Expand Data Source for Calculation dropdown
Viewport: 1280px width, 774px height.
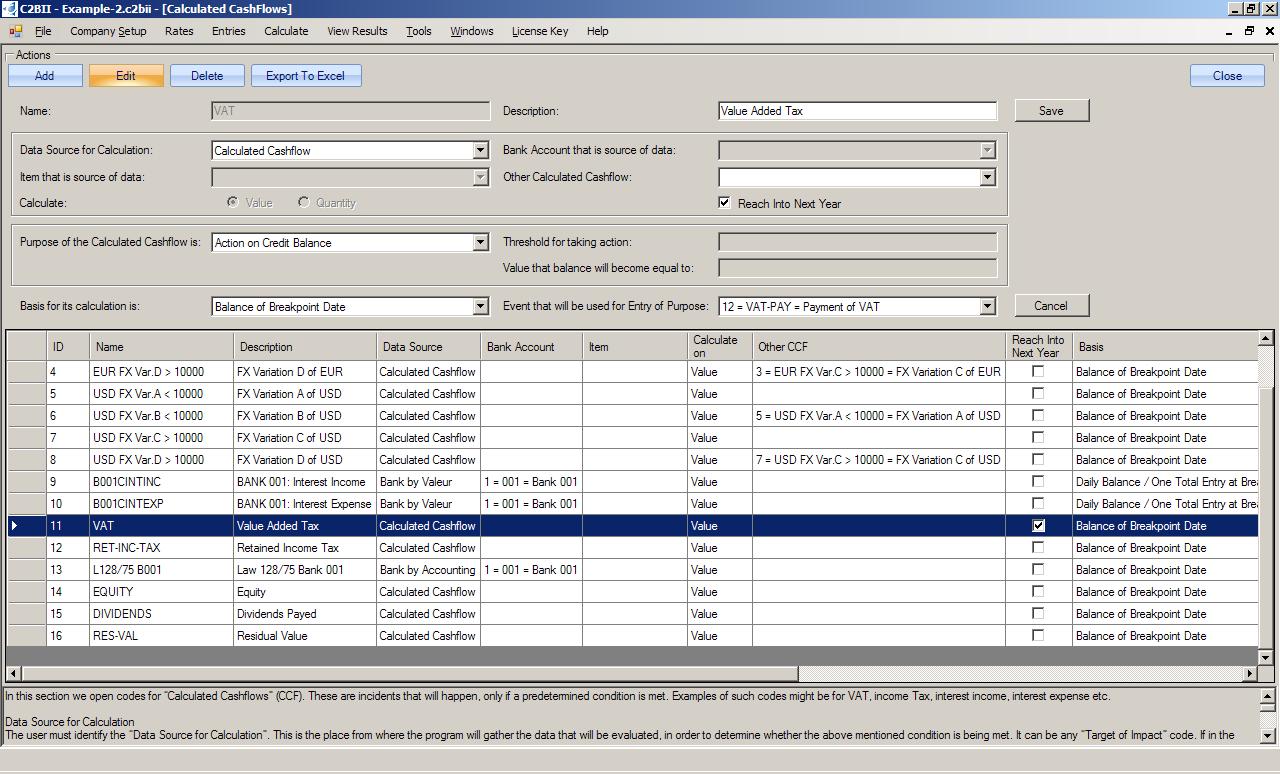pos(480,151)
